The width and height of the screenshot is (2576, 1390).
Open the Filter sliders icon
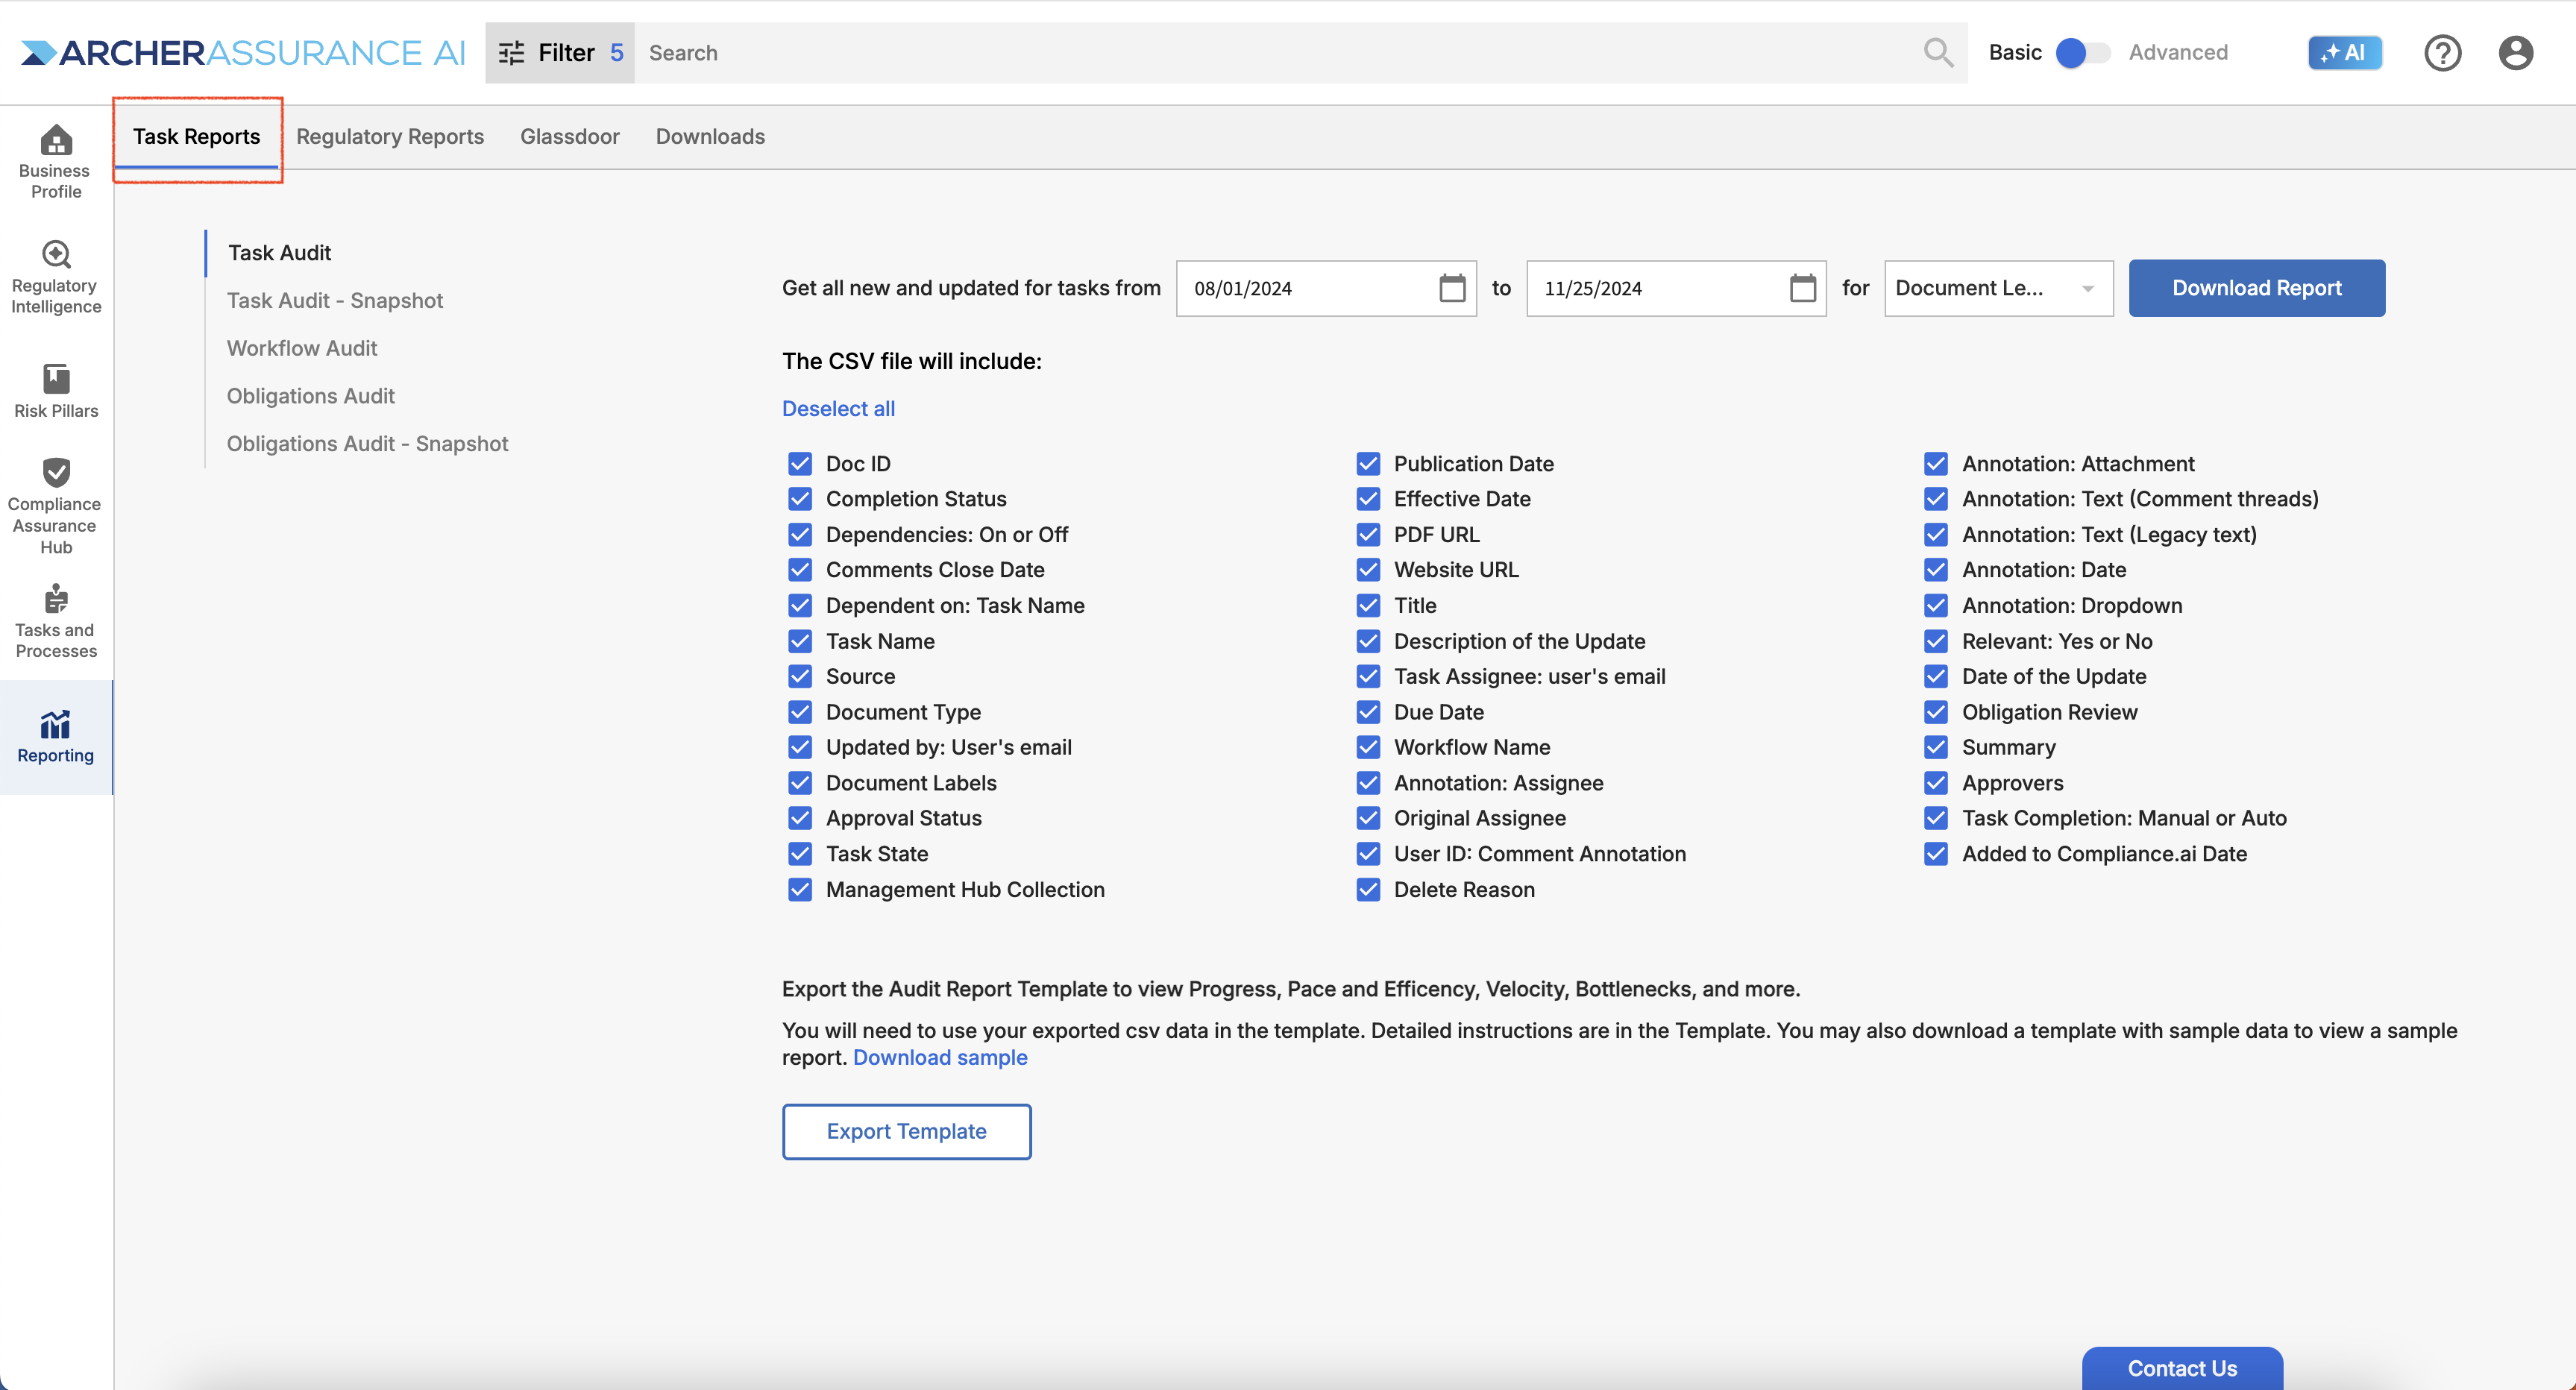(x=512, y=53)
